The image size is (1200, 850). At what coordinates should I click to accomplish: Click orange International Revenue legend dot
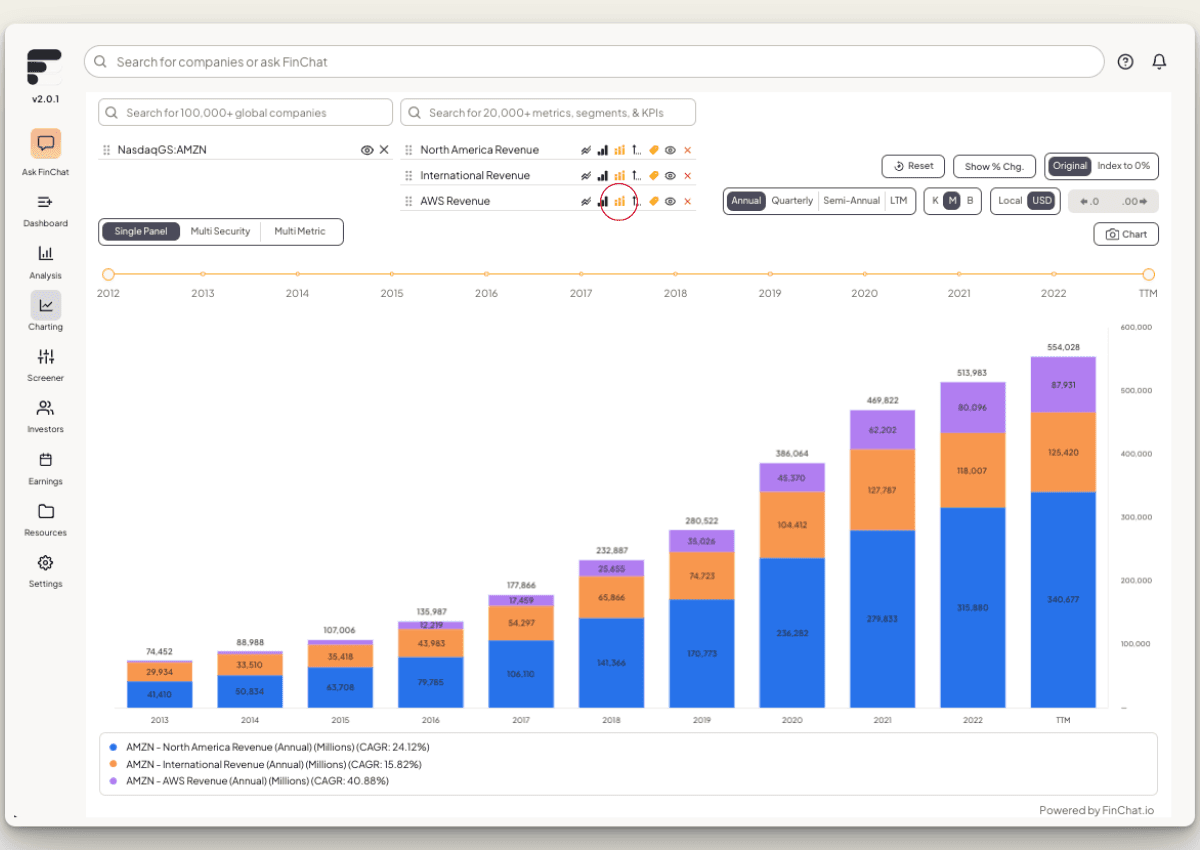coord(114,764)
